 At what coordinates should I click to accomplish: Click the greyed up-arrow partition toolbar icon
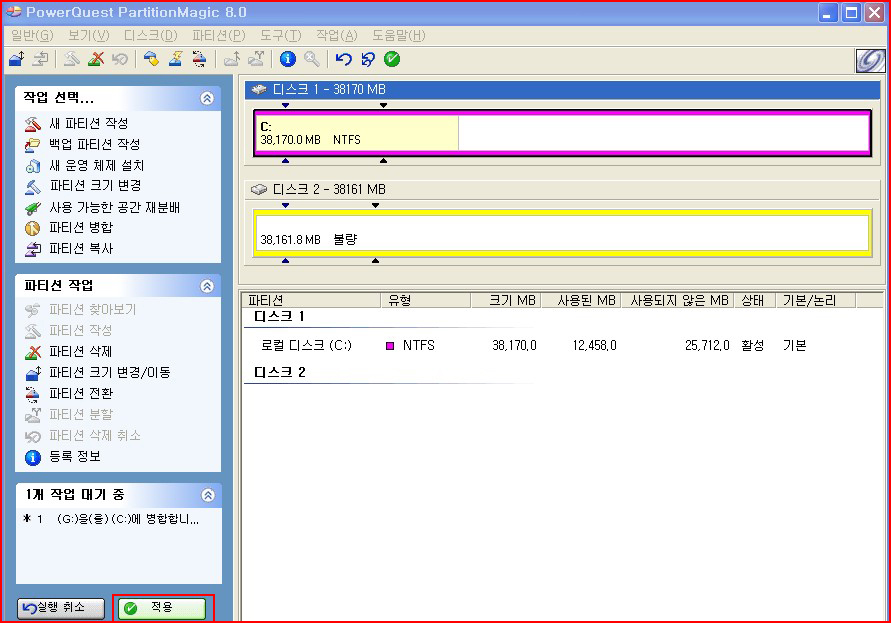click(x=231, y=59)
